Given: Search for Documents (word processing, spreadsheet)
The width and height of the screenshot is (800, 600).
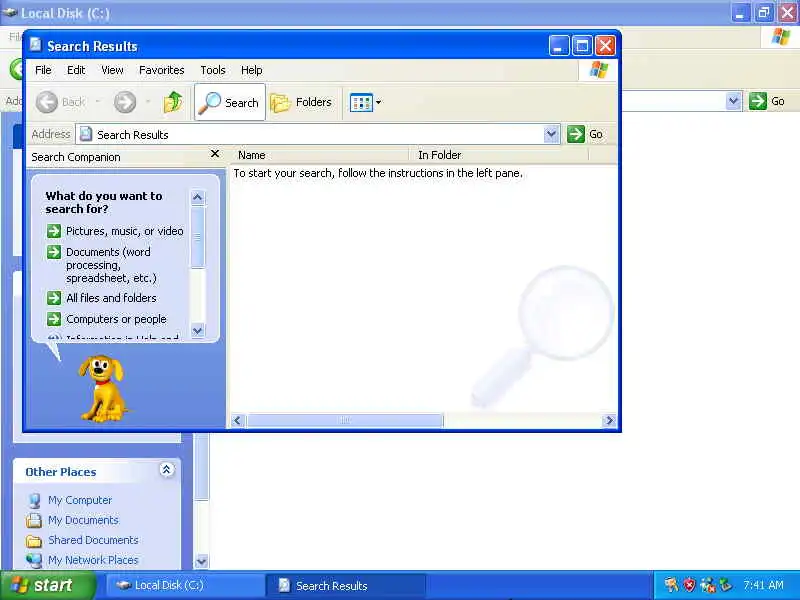Looking at the screenshot, I should point(111,265).
